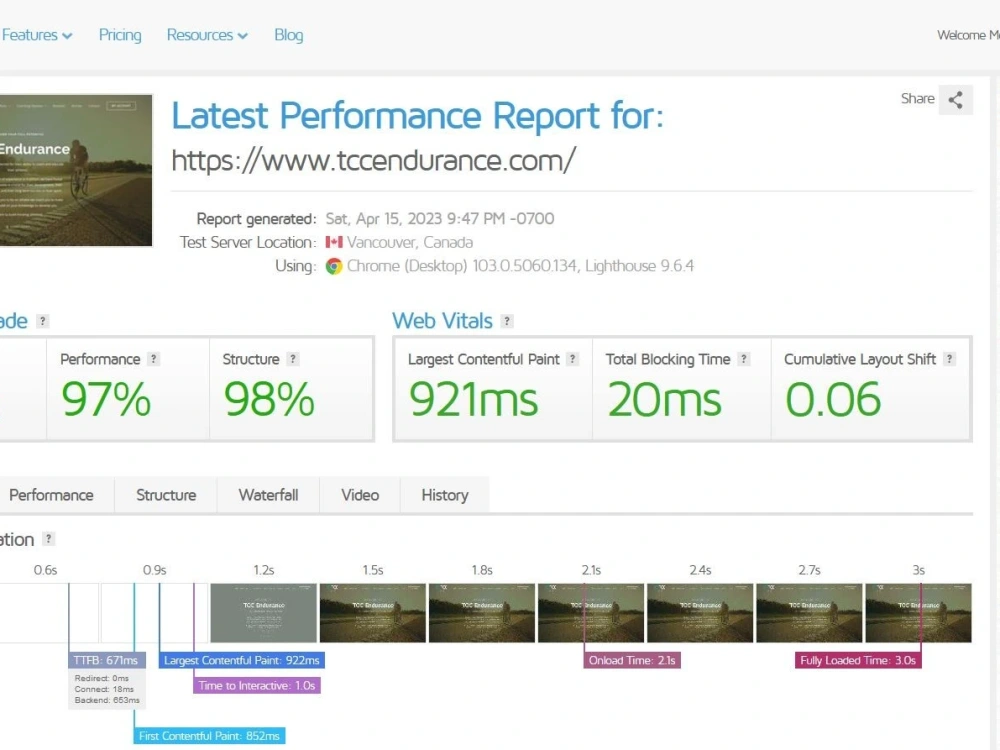Click the Chrome browser icon
Viewport: 1000px width, 750px height.
coord(334,266)
